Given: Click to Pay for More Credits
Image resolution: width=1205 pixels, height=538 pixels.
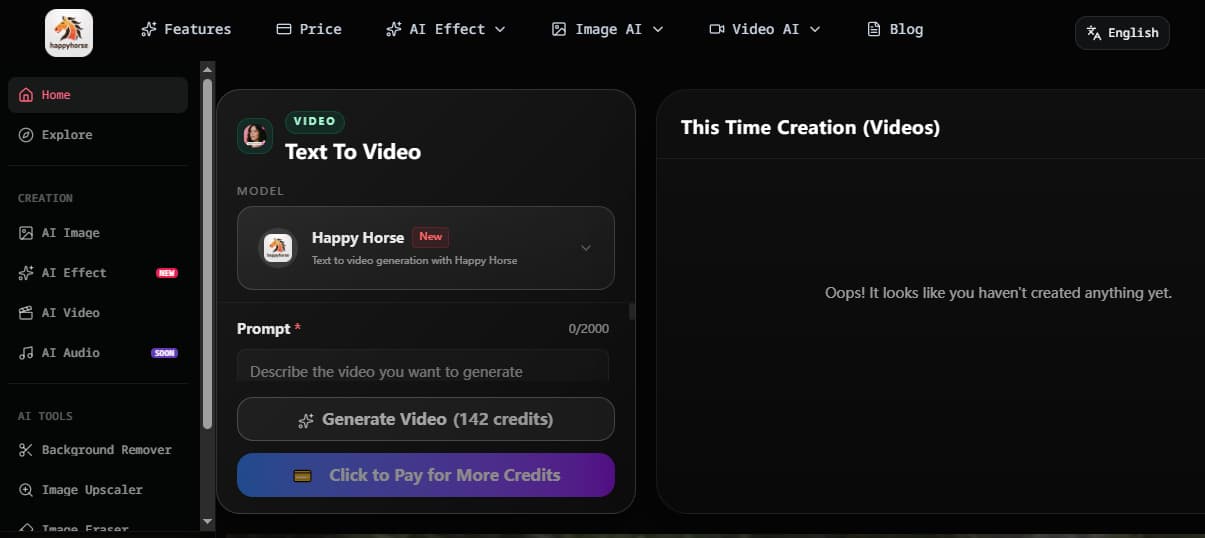Looking at the screenshot, I should pos(426,475).
